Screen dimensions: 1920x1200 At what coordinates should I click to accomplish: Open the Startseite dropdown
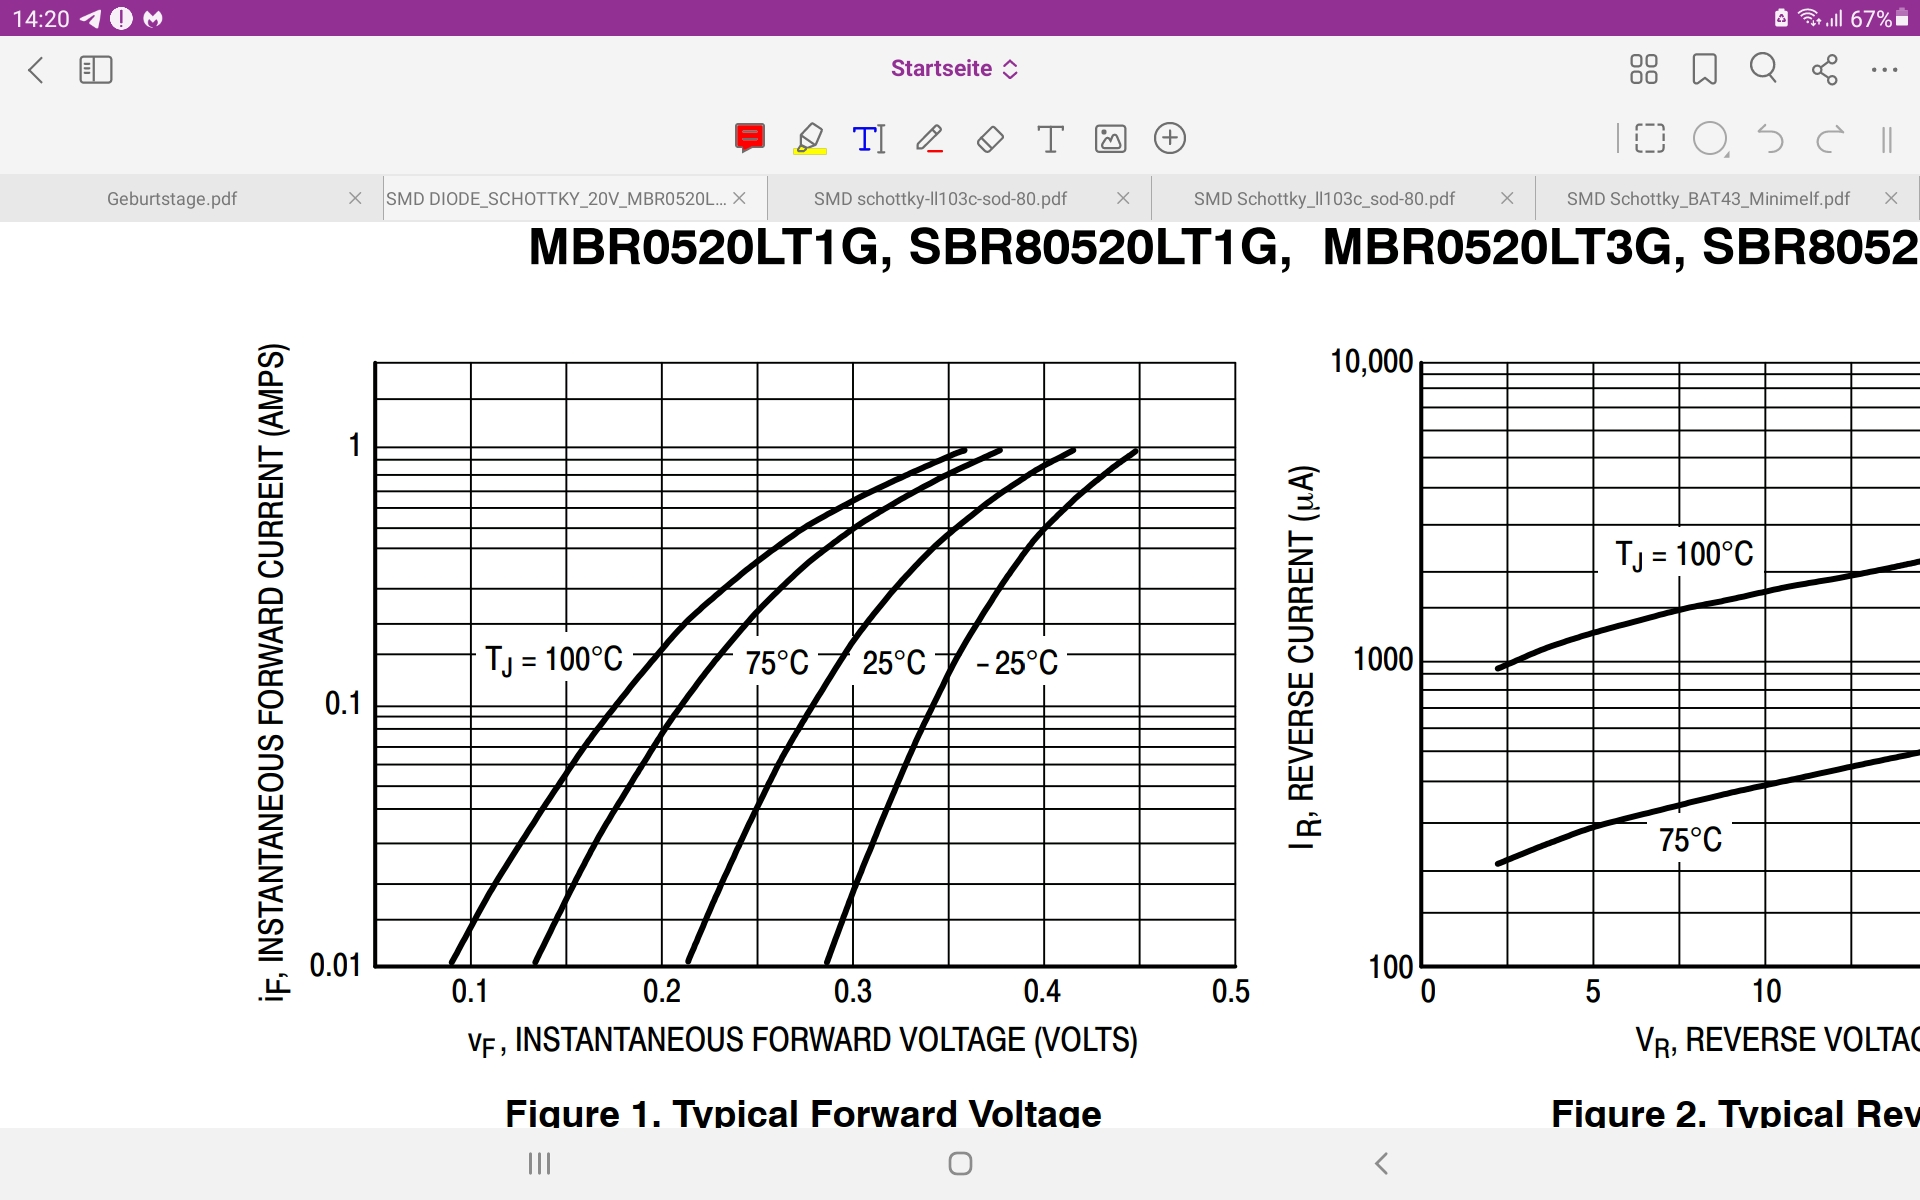(x=954, y=69)
